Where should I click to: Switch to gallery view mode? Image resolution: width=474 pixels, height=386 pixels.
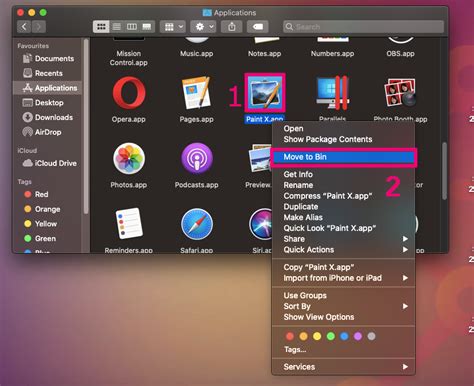(x=147, y=27)
